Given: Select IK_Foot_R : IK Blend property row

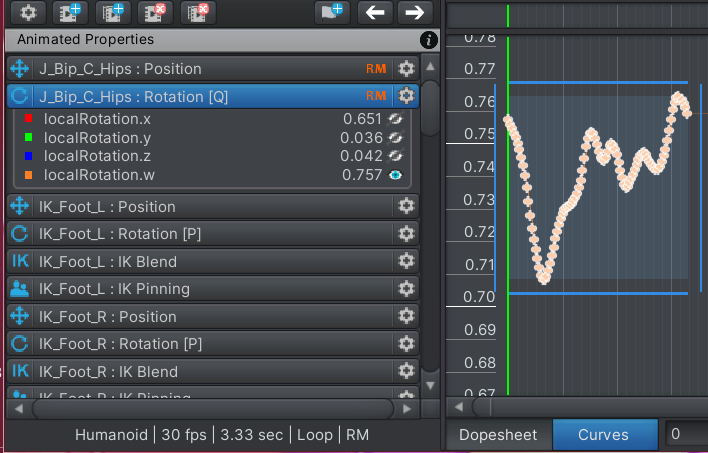Looking at the screenshot, I should pyautogui.click(x=213, y=372).
